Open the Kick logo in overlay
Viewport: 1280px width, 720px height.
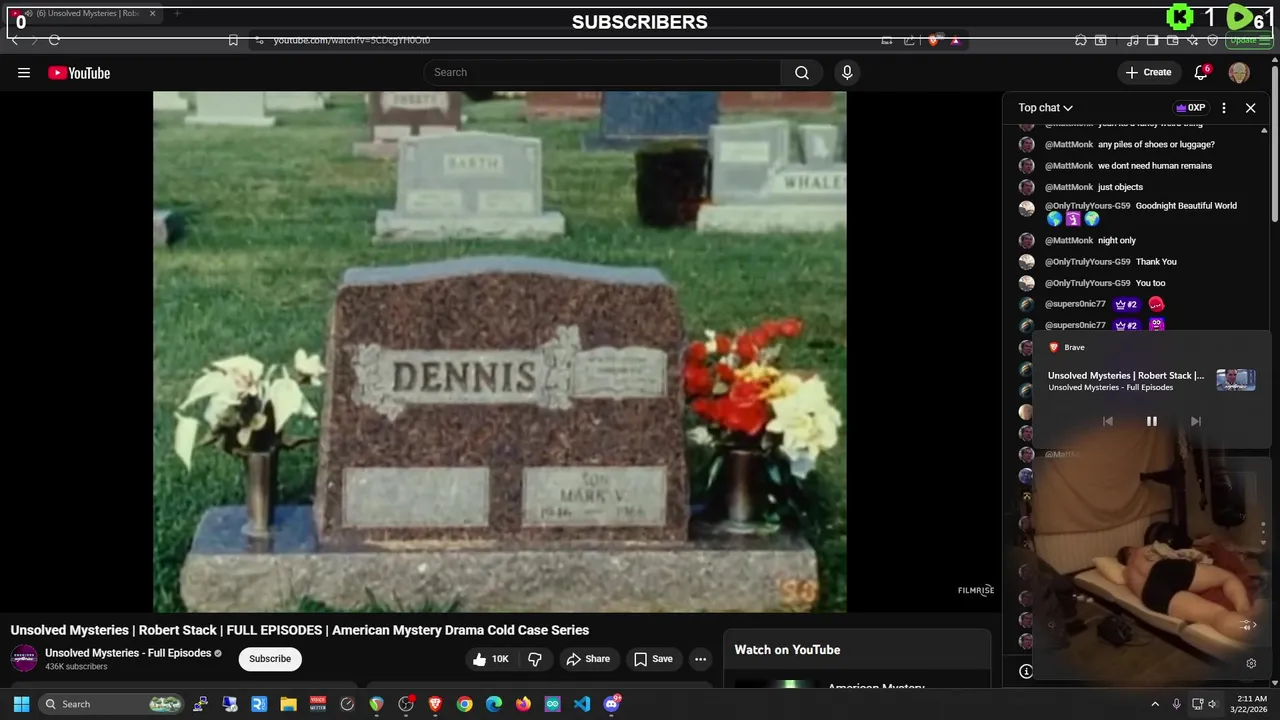tap(1180, 17)
